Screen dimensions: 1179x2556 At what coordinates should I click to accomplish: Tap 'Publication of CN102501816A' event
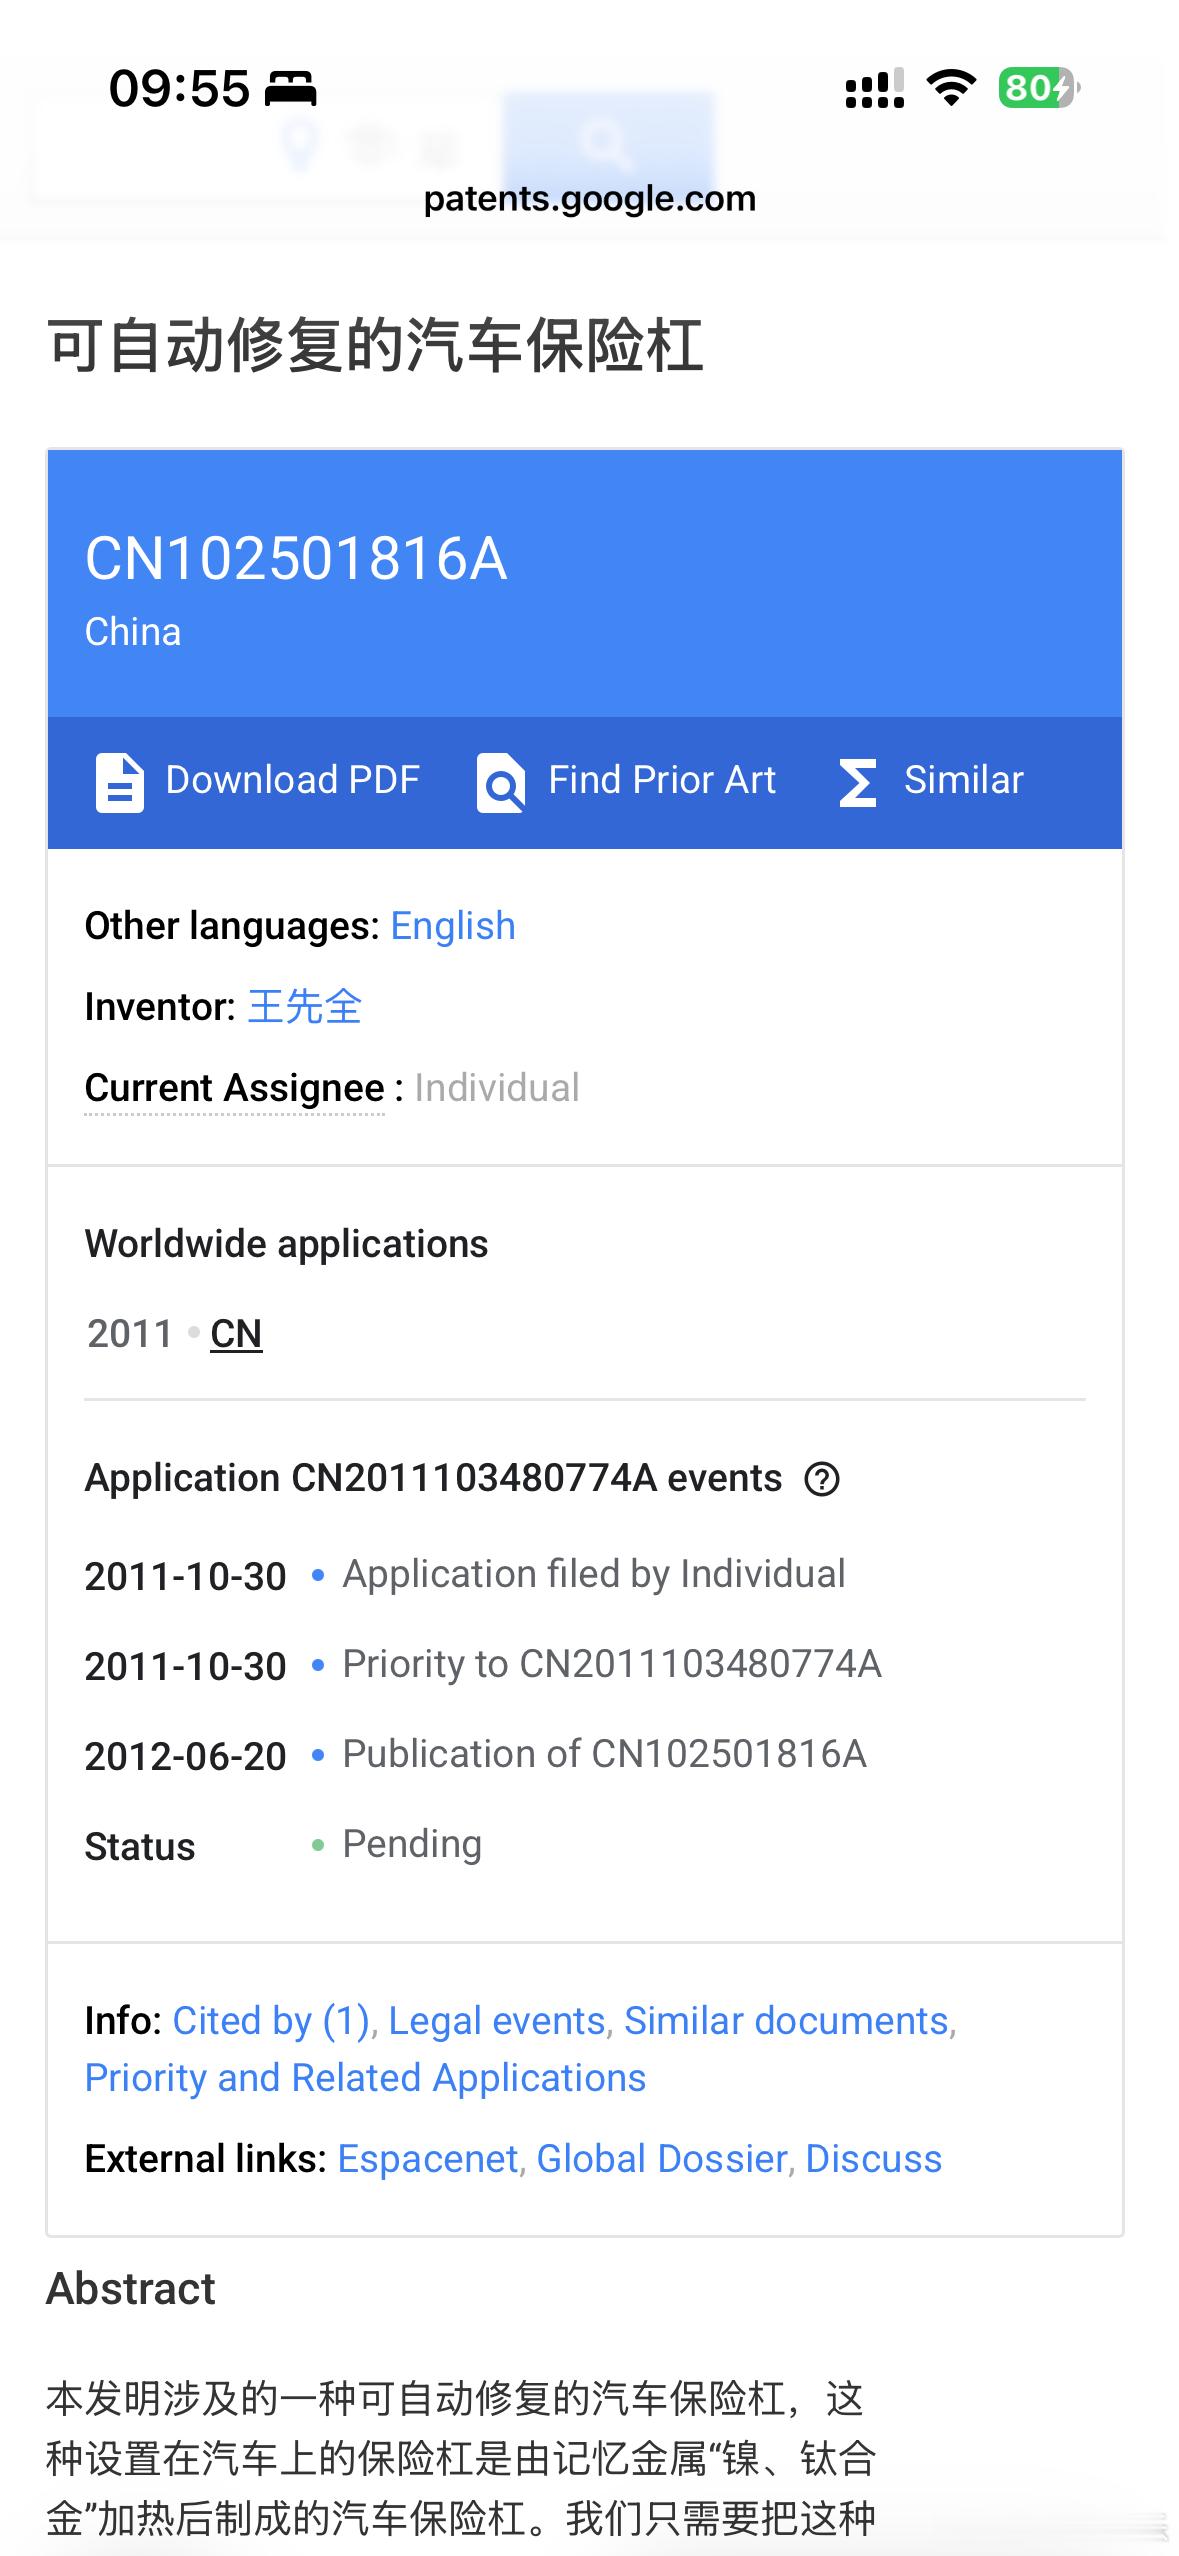605,1754
